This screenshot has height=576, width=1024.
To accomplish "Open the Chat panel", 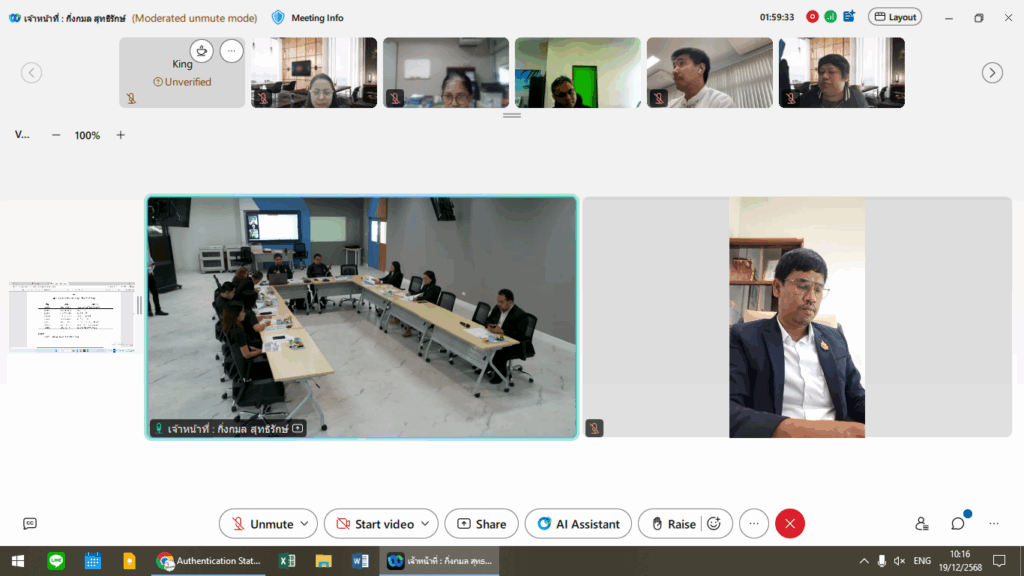I will click(957, 524).
